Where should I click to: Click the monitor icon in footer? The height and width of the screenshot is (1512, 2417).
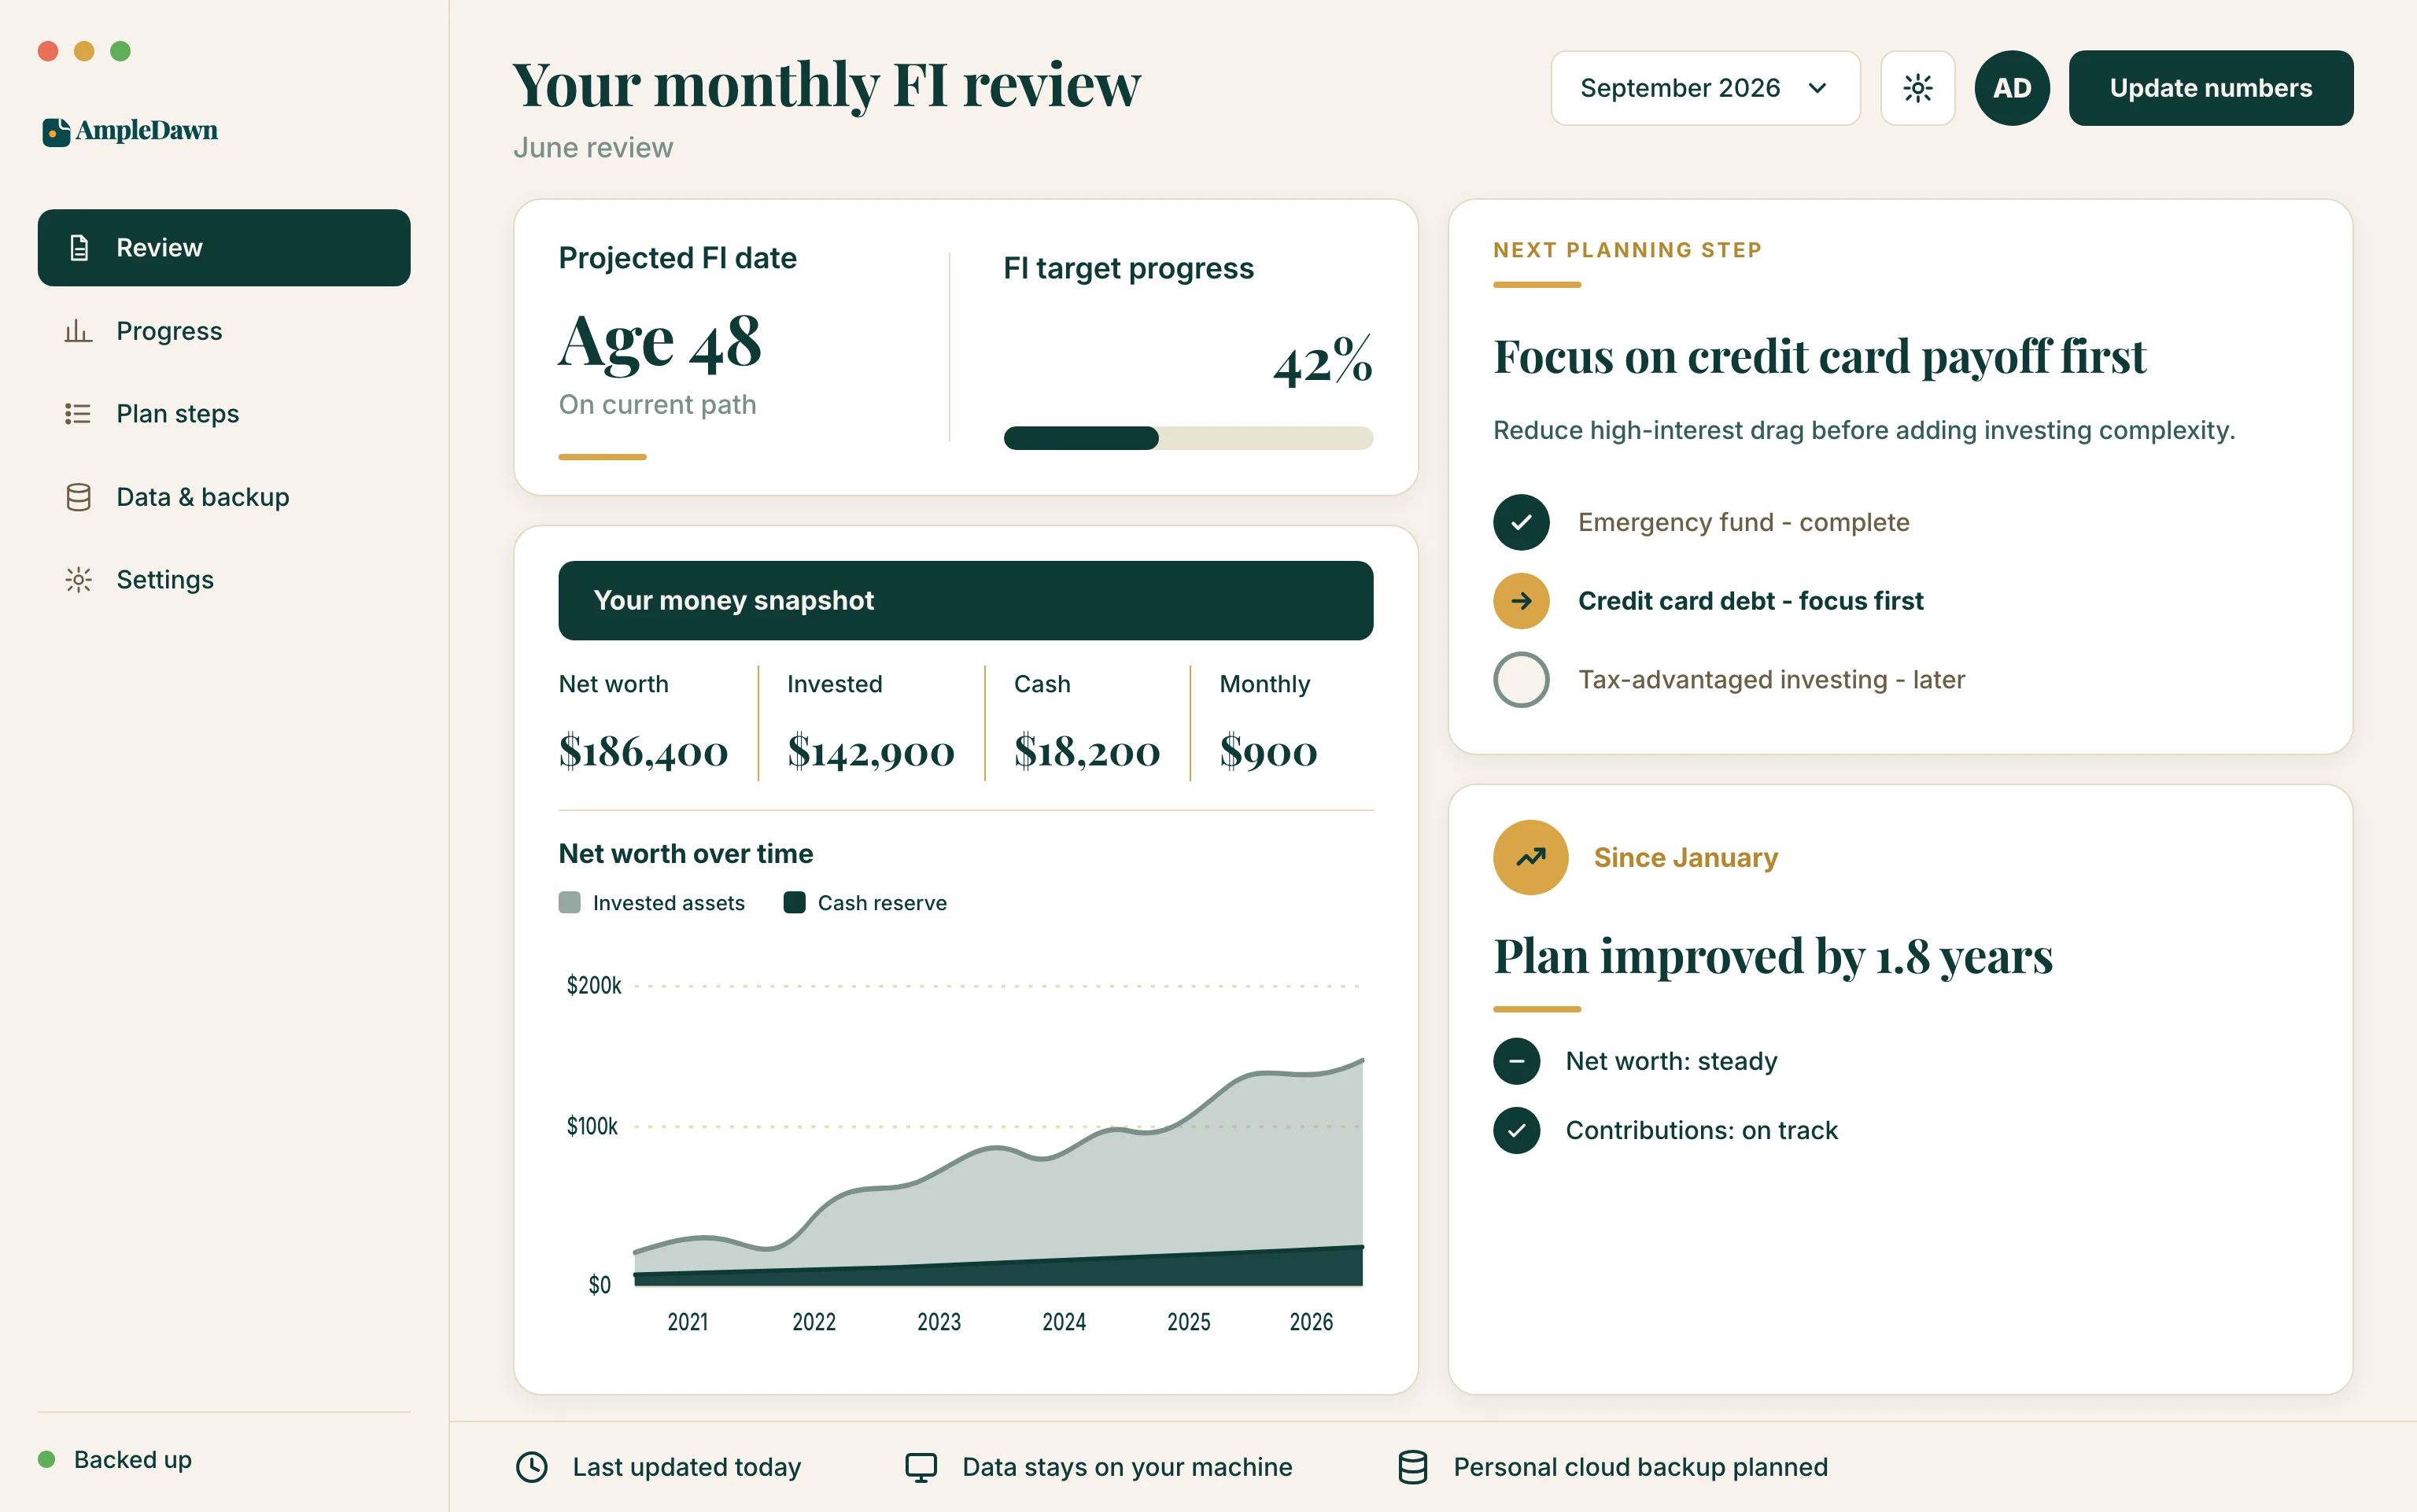(921, 1467)
